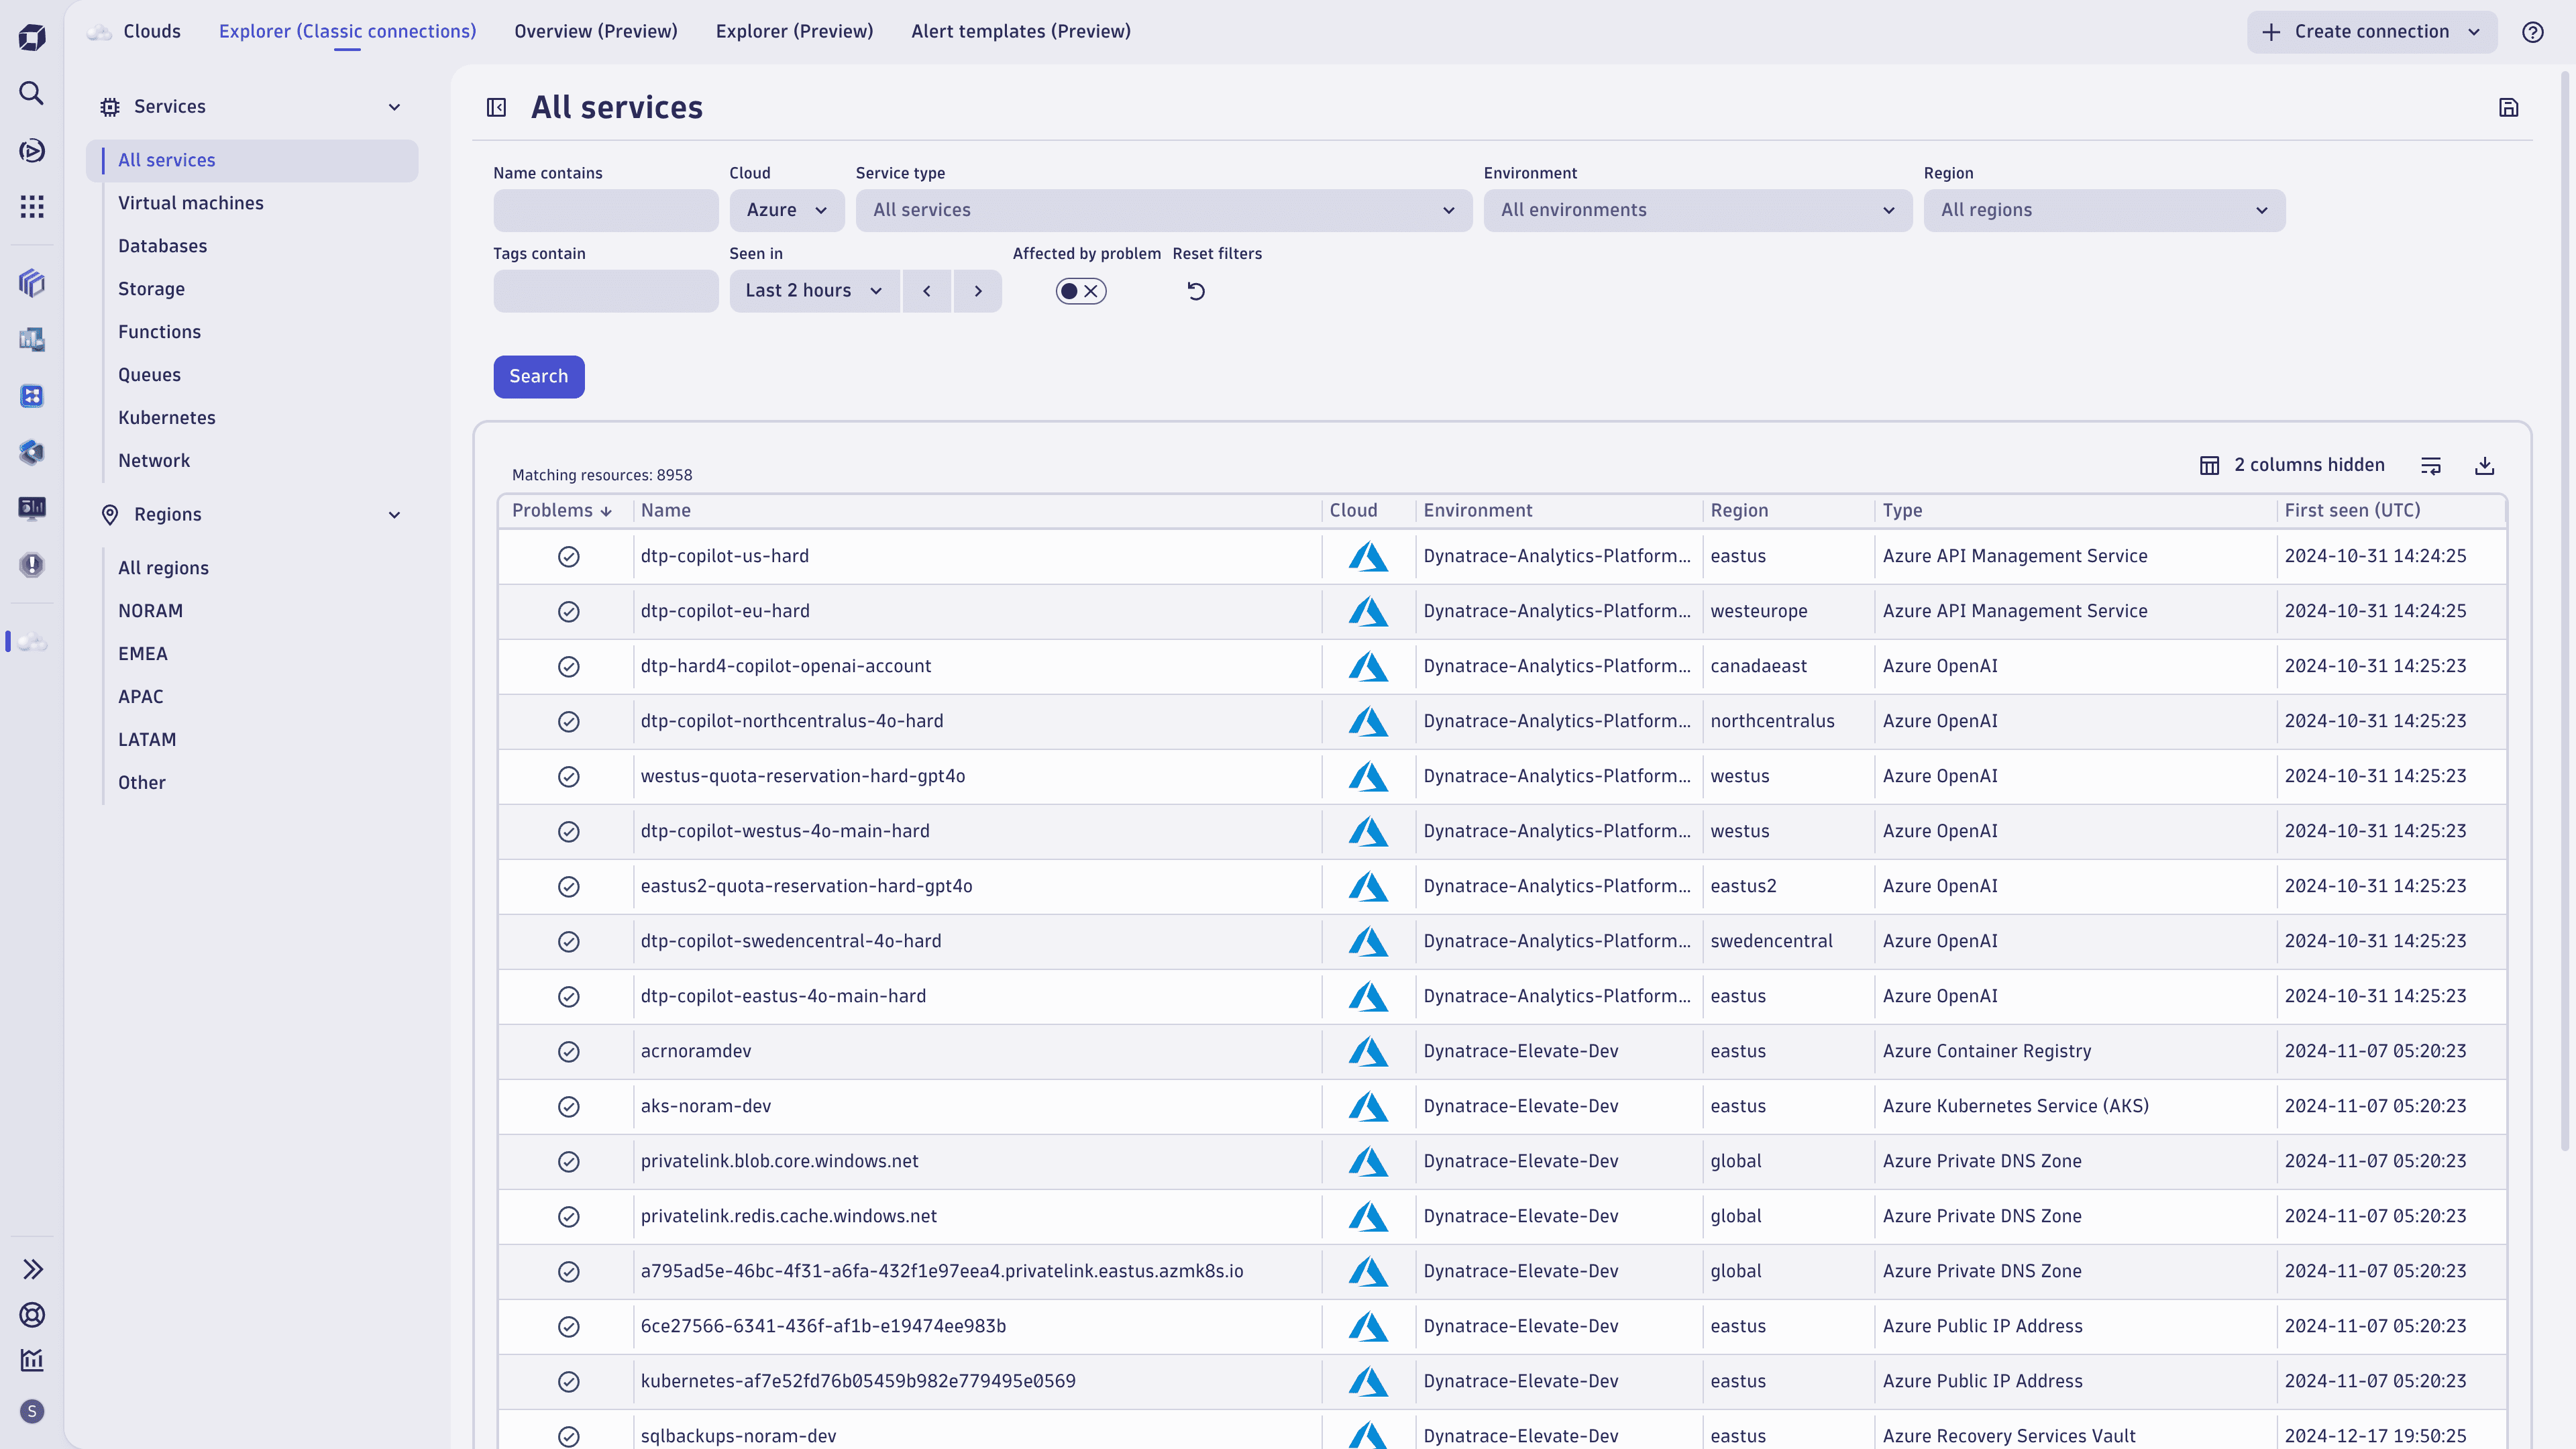
Task: Open the play-circle icon in left rail
Action: [32, 151]
